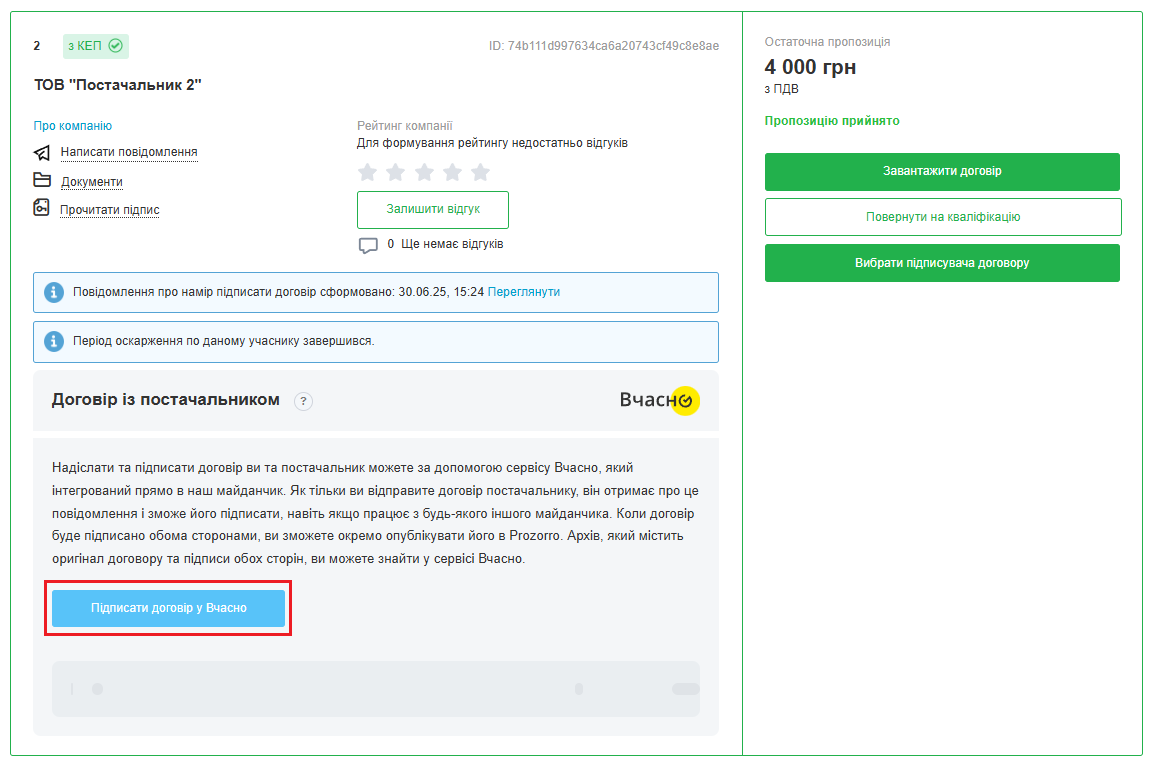Click Прочитати підпис link

click(110, 210)
